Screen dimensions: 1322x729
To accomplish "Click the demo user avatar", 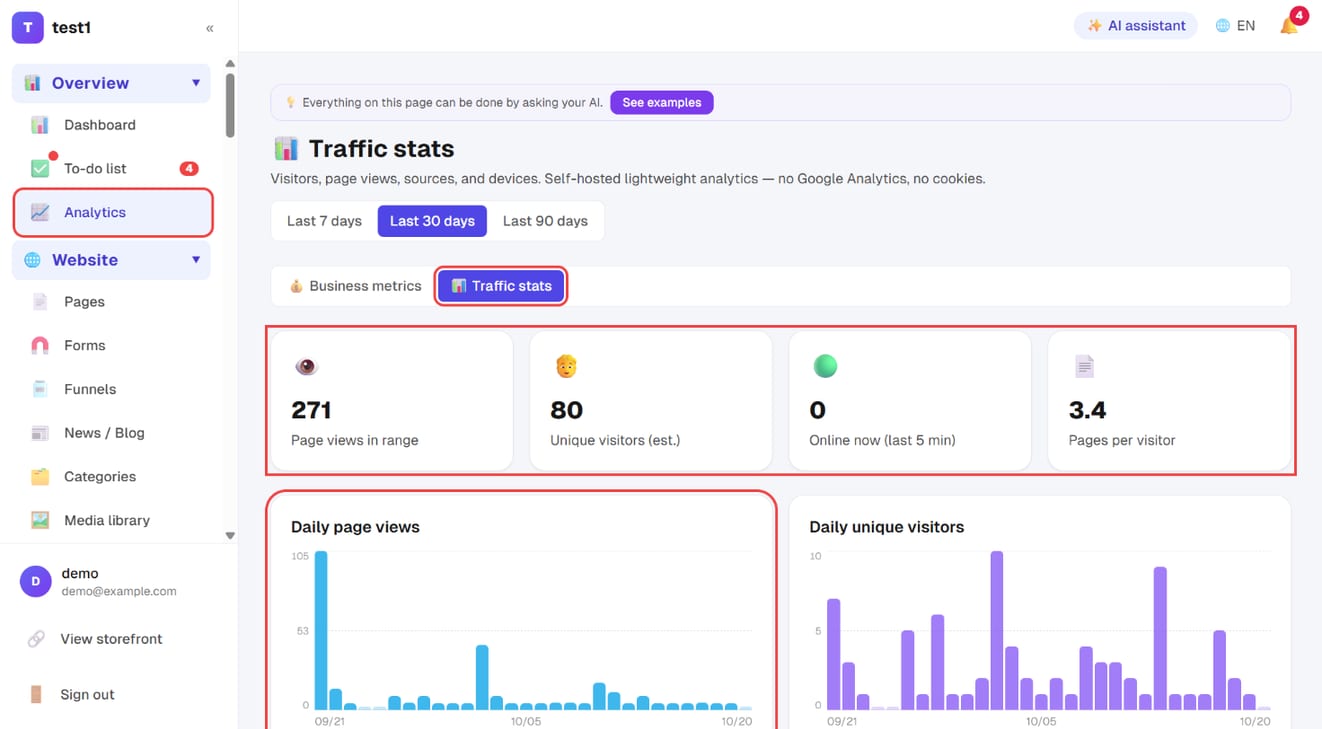I will pos(36,581).
